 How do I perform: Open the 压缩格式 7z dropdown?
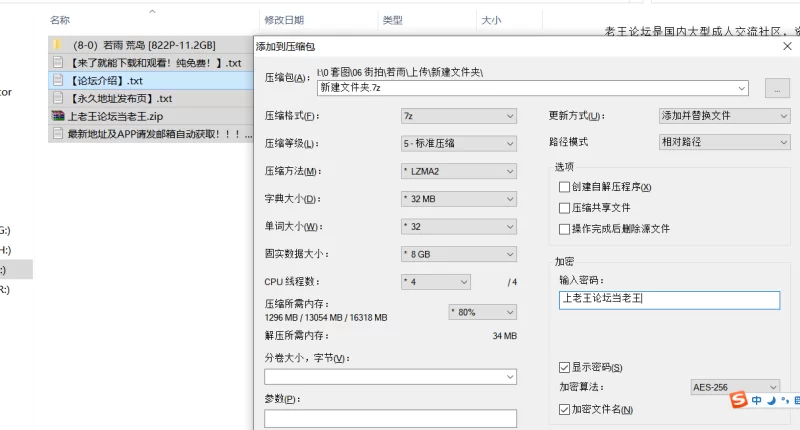458,116
